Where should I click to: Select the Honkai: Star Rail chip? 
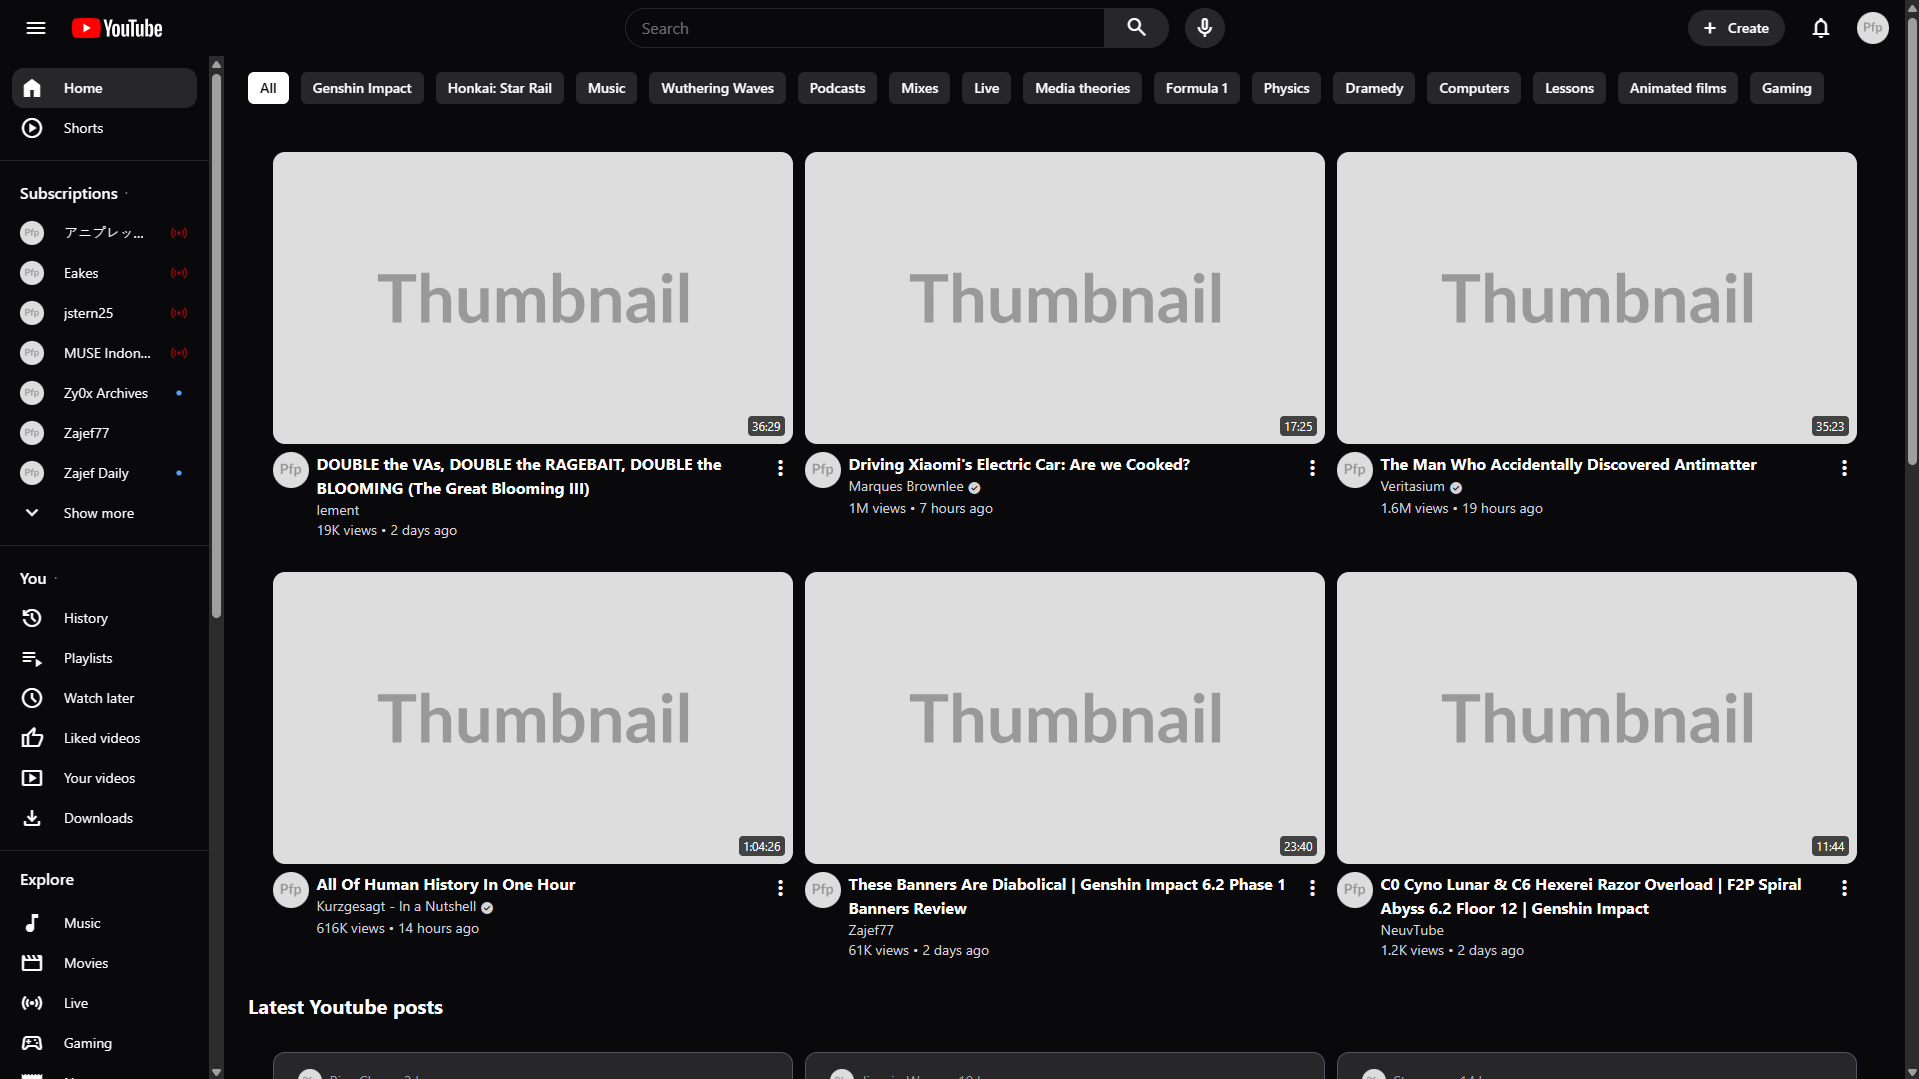(x=500, y=88)
